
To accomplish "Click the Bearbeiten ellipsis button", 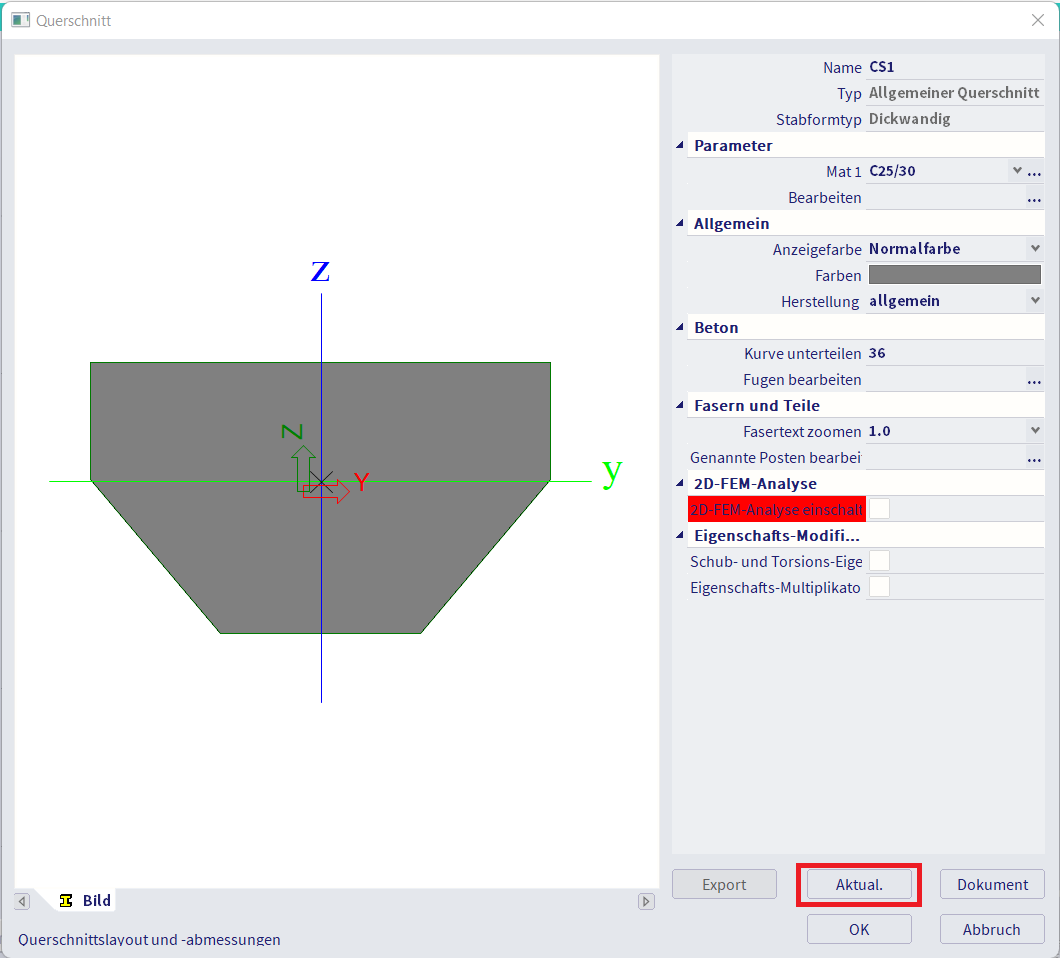I will 1034,199.
